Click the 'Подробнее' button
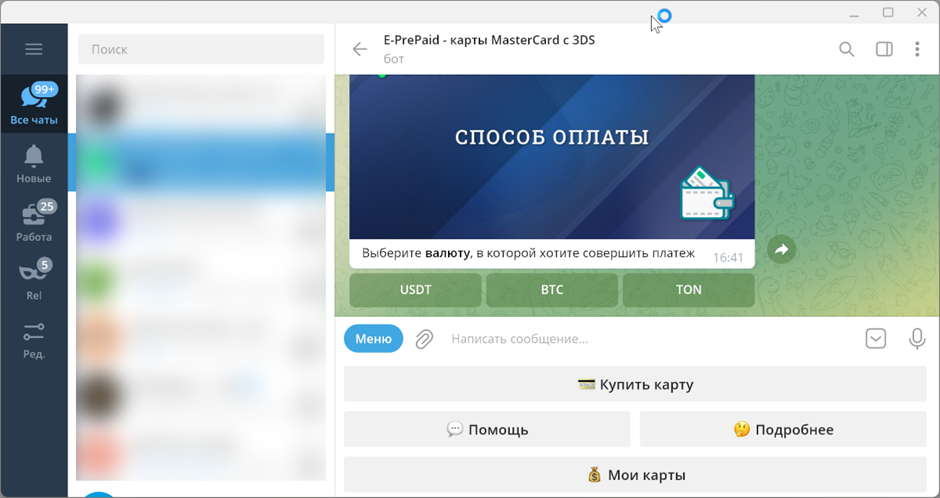The width and height of the screenshot is (940, 498). 783,429
